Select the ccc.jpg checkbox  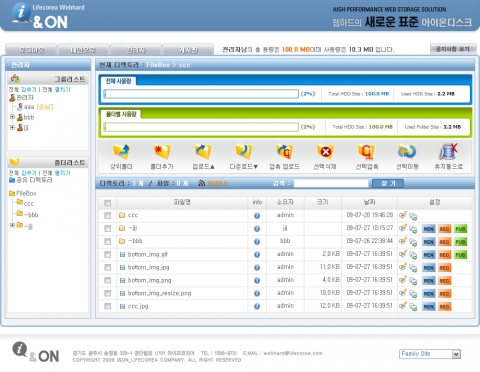pyautogui.click(x=107, y=306)
